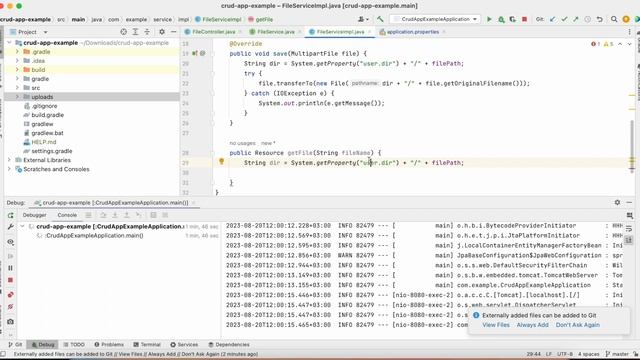Build project using hammer icon

380,19
